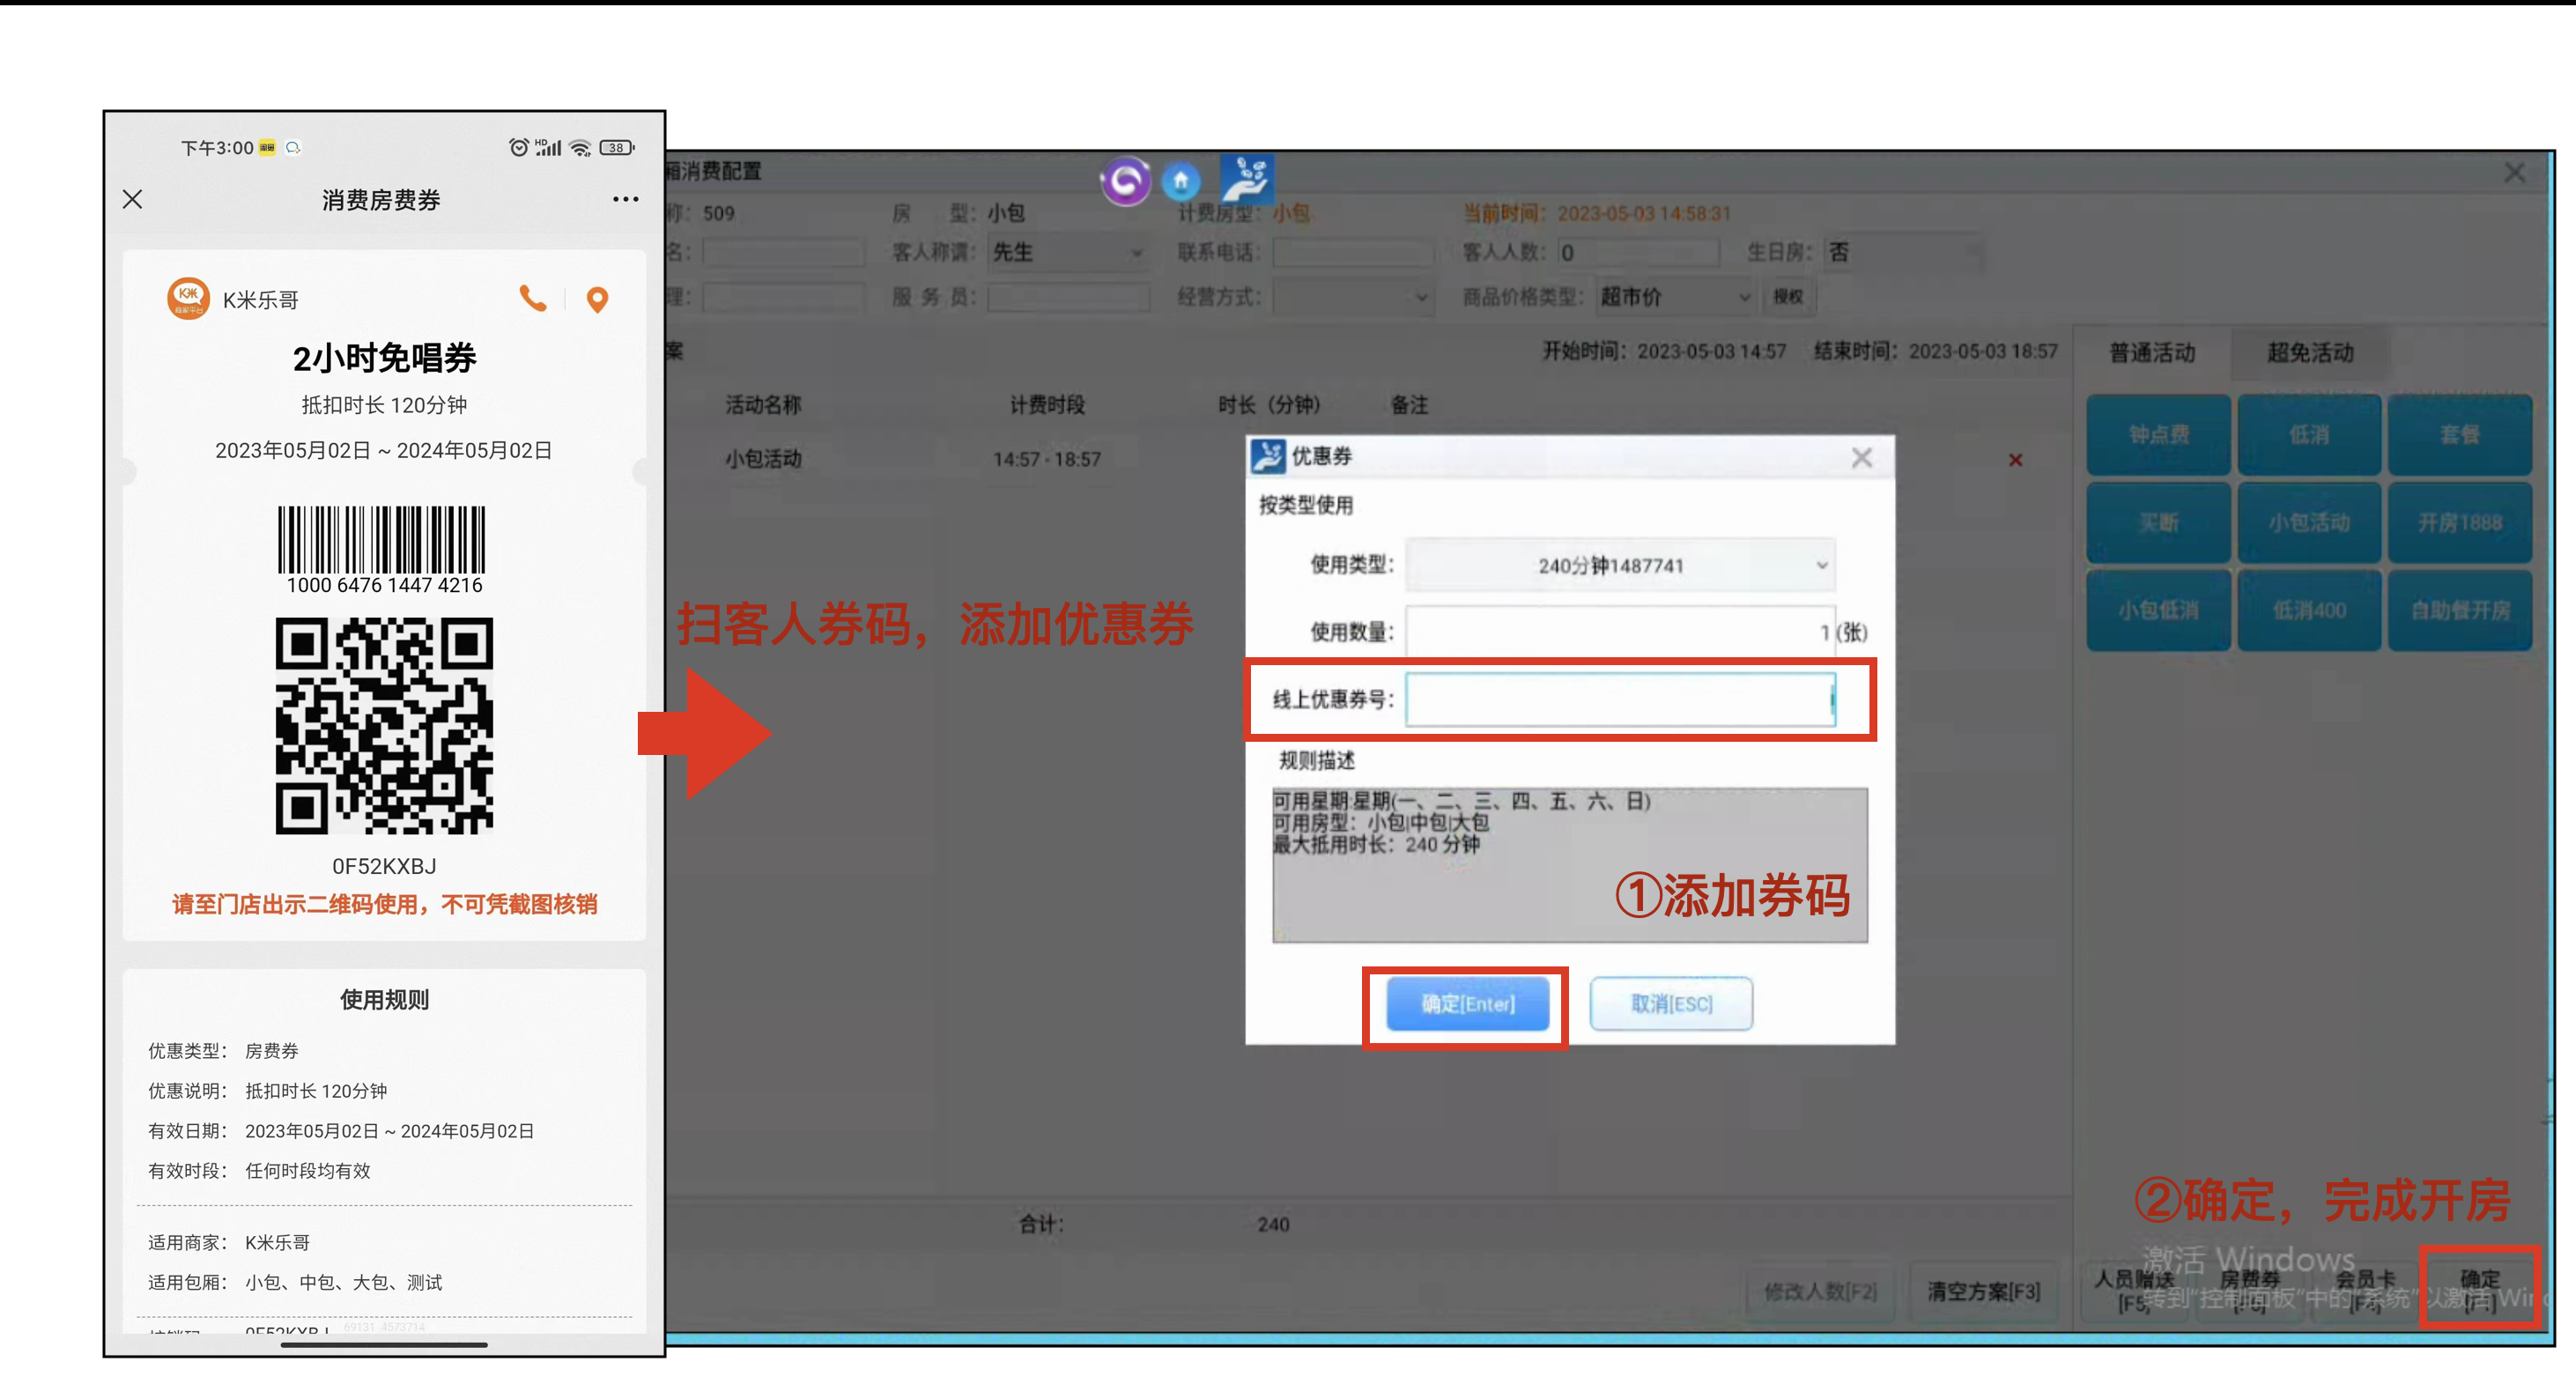This screenshot has height=1399, width=2576.
Task: Click the 时长（分钟） column header
Action: pos(1269,405)
